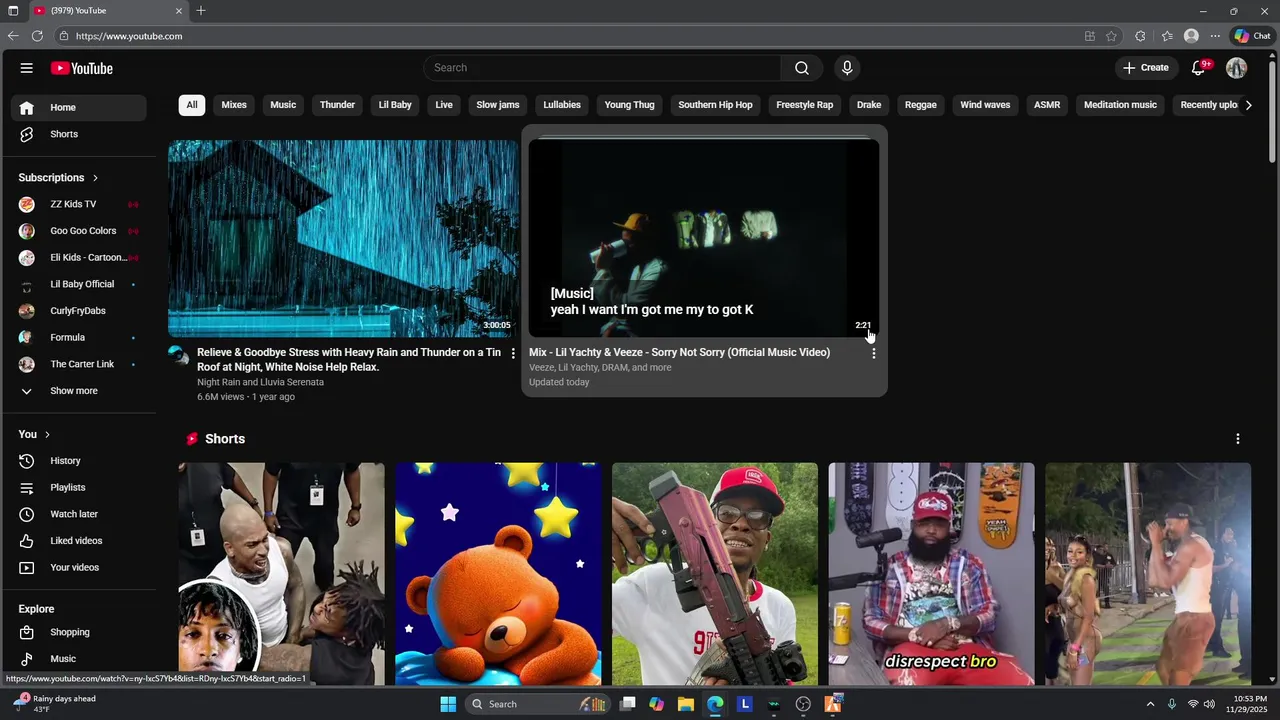
Task: Select the Slow jams filter chip
Action: [498, 105]
